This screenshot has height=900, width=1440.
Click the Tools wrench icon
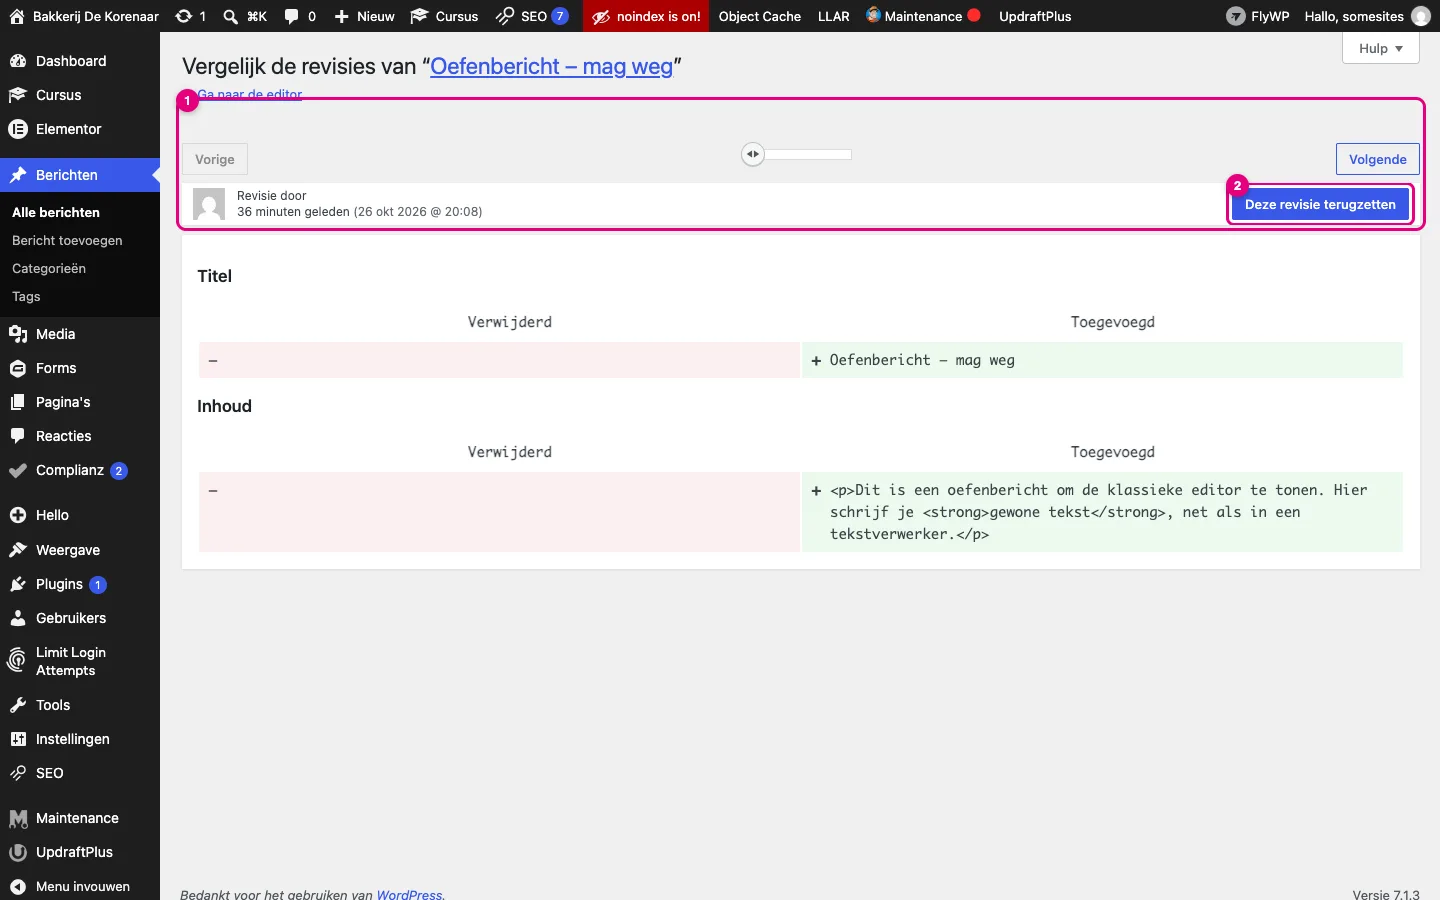click(18, 705)
